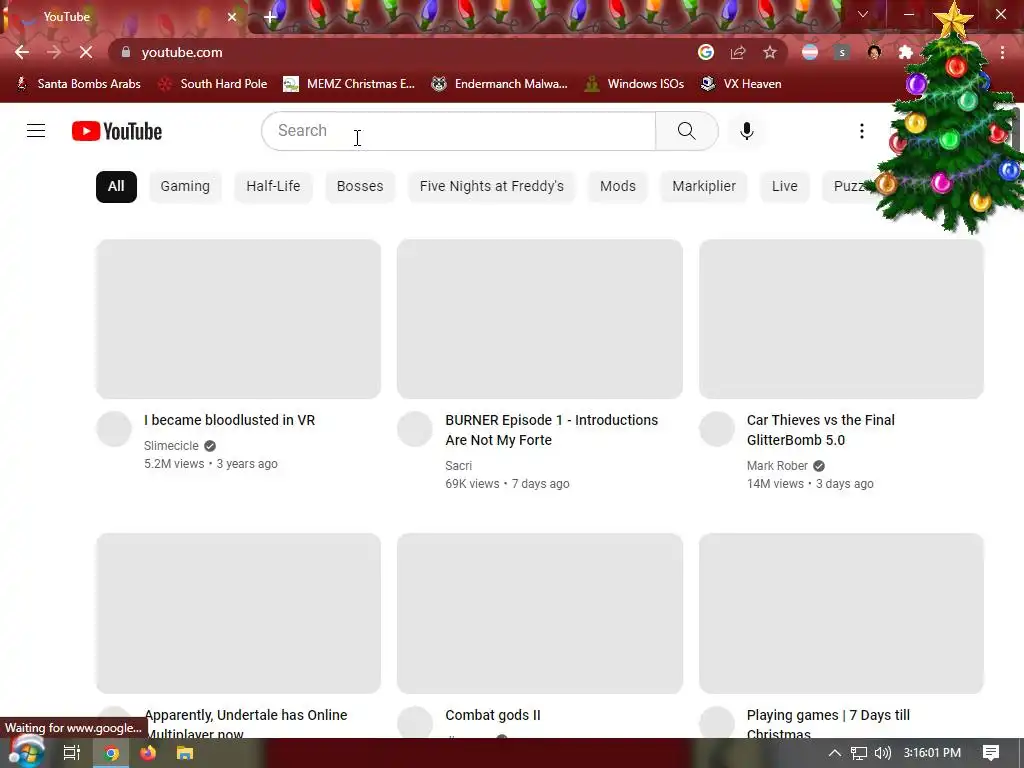Open Apparently, Undertale has Online video

pyautogui.click(x=246, y=724)
